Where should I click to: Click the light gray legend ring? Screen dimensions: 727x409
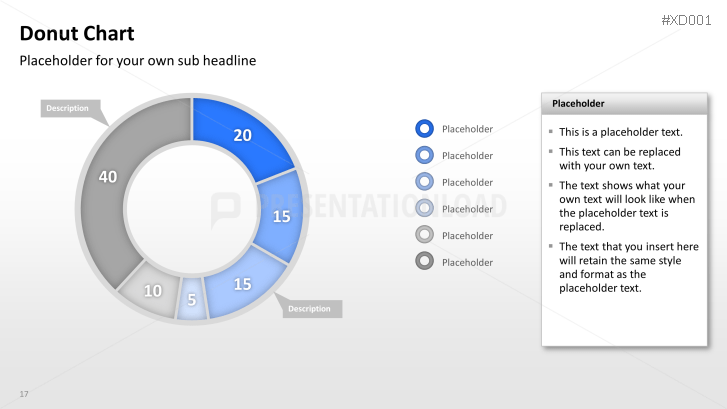coord(424,235)
